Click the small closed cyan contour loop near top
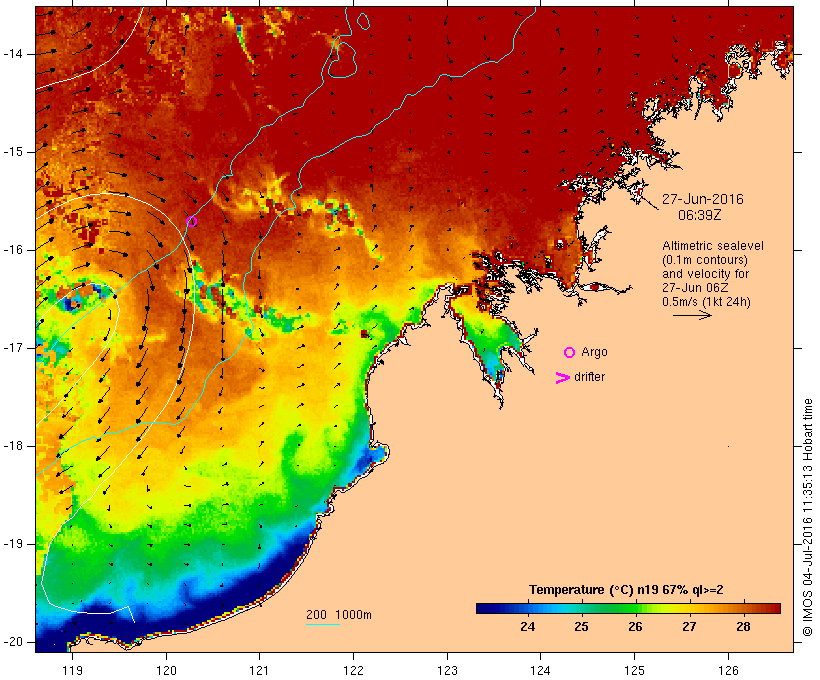 coord(363,20)
